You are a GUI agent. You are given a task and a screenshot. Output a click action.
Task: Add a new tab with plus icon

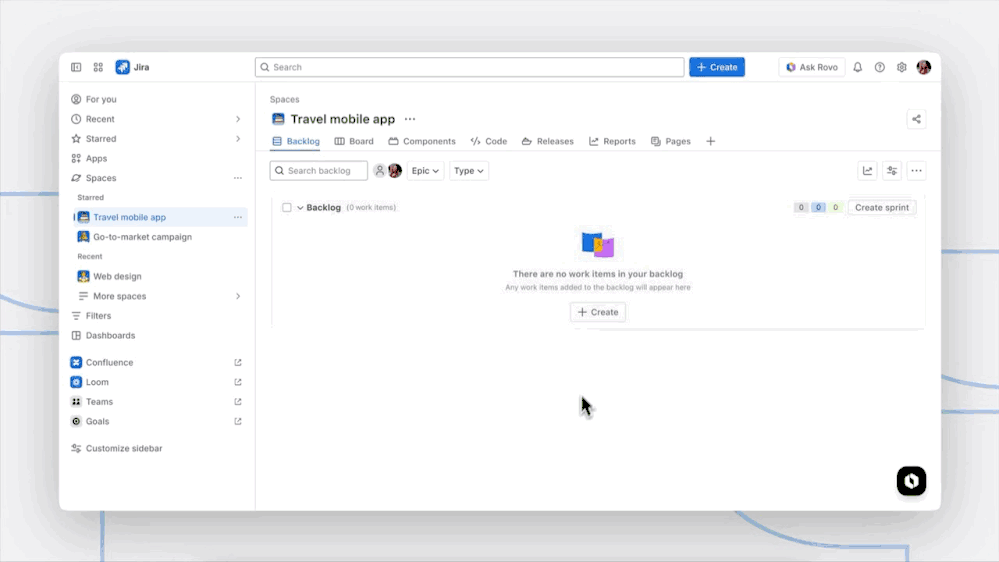click(x=710, y=141)
